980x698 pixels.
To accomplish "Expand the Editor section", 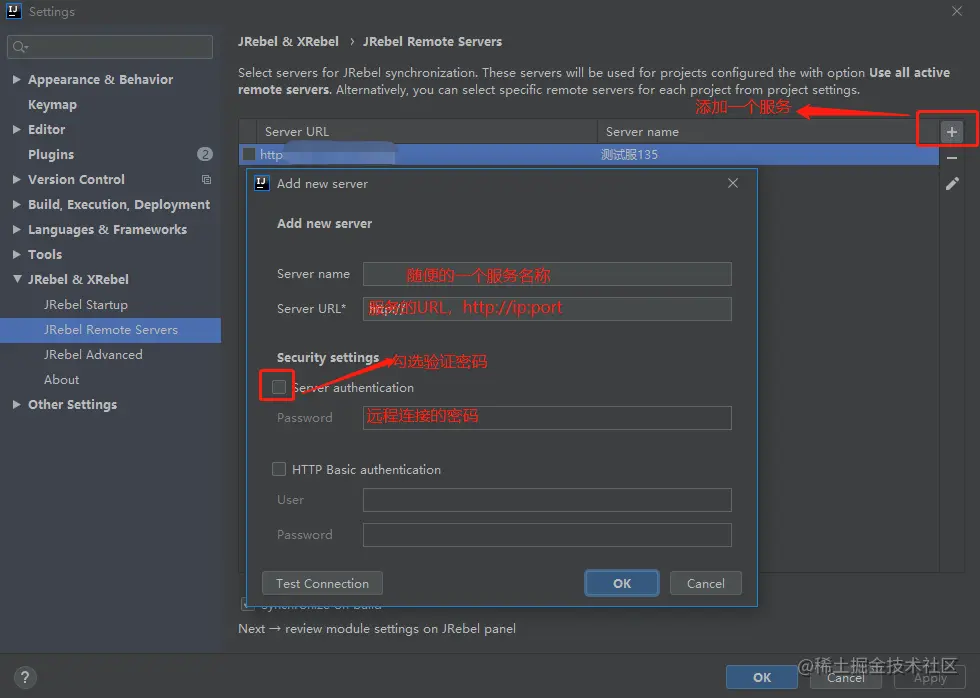I will pos(17,129).
